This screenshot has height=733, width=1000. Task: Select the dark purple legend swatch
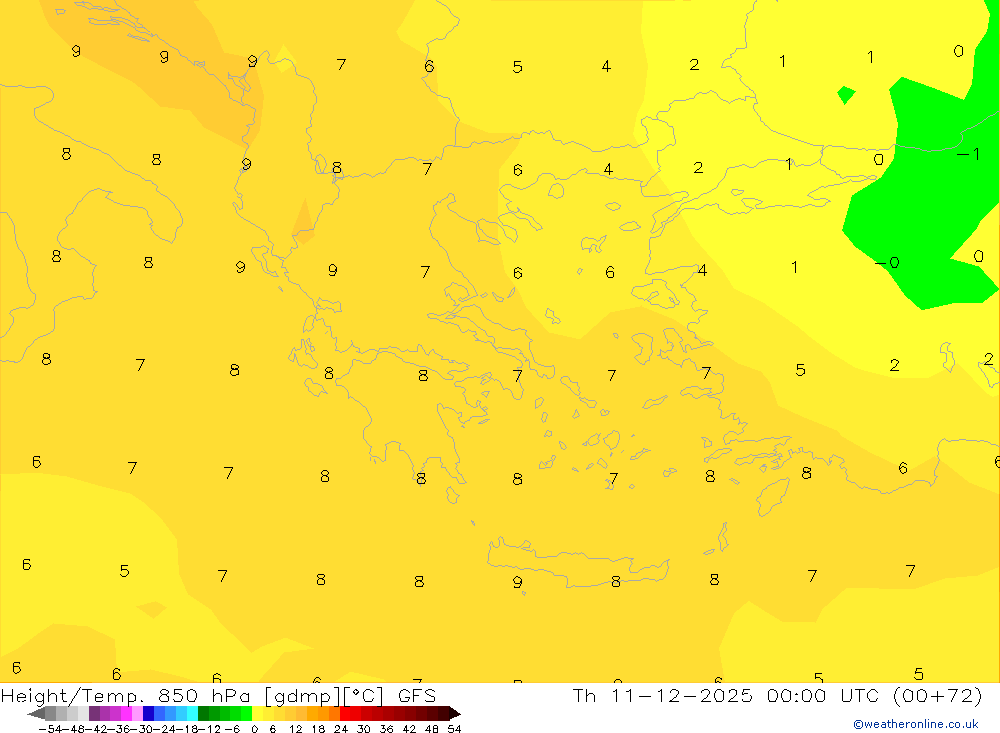(94, 713)
